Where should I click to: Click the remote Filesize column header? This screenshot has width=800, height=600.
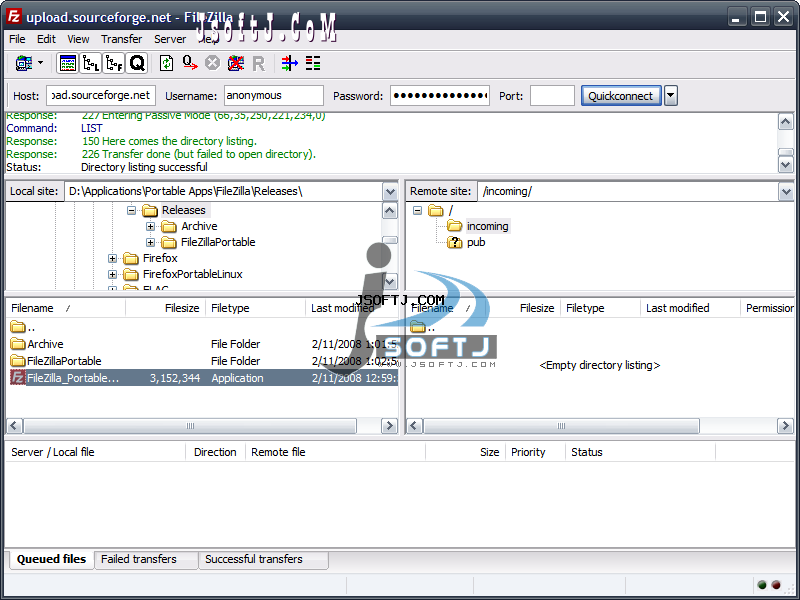(524, 308)
